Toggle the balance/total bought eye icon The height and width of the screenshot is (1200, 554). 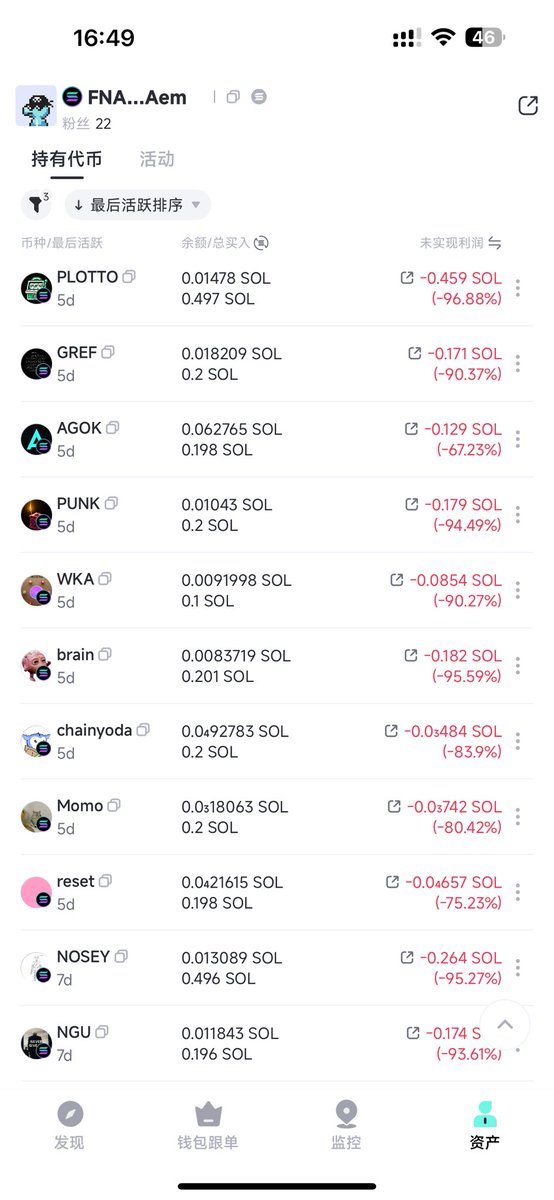262,243
